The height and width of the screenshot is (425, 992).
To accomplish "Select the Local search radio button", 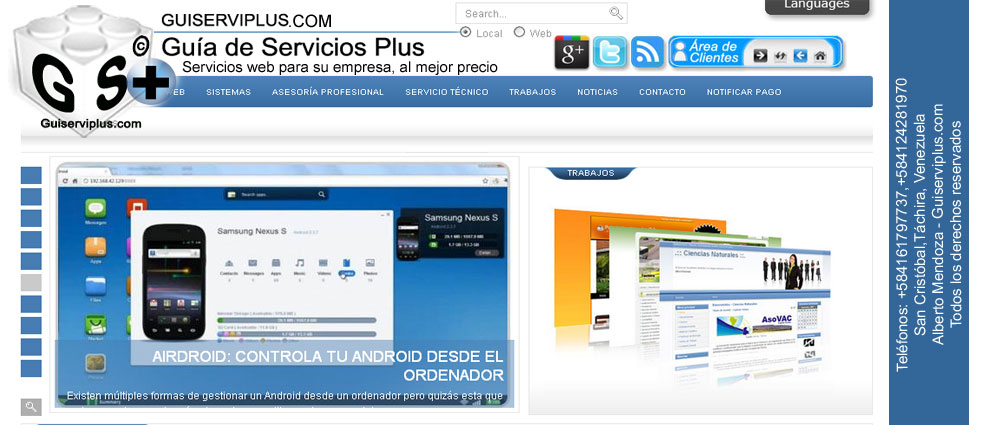I will point(466,32).
